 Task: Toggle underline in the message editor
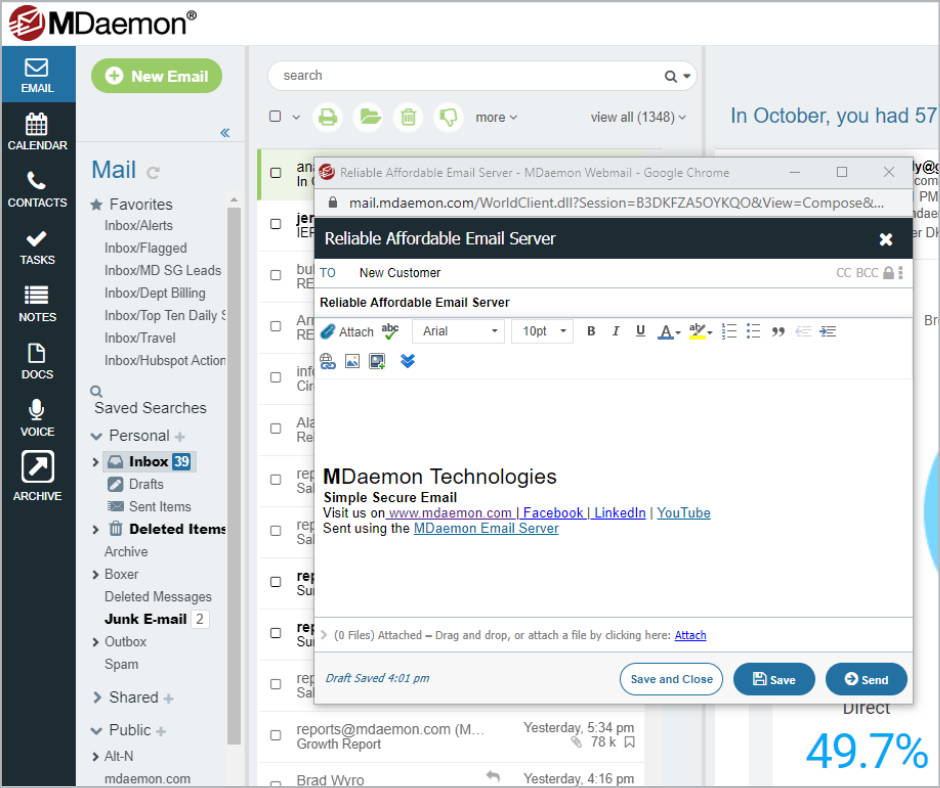(640, 331)
